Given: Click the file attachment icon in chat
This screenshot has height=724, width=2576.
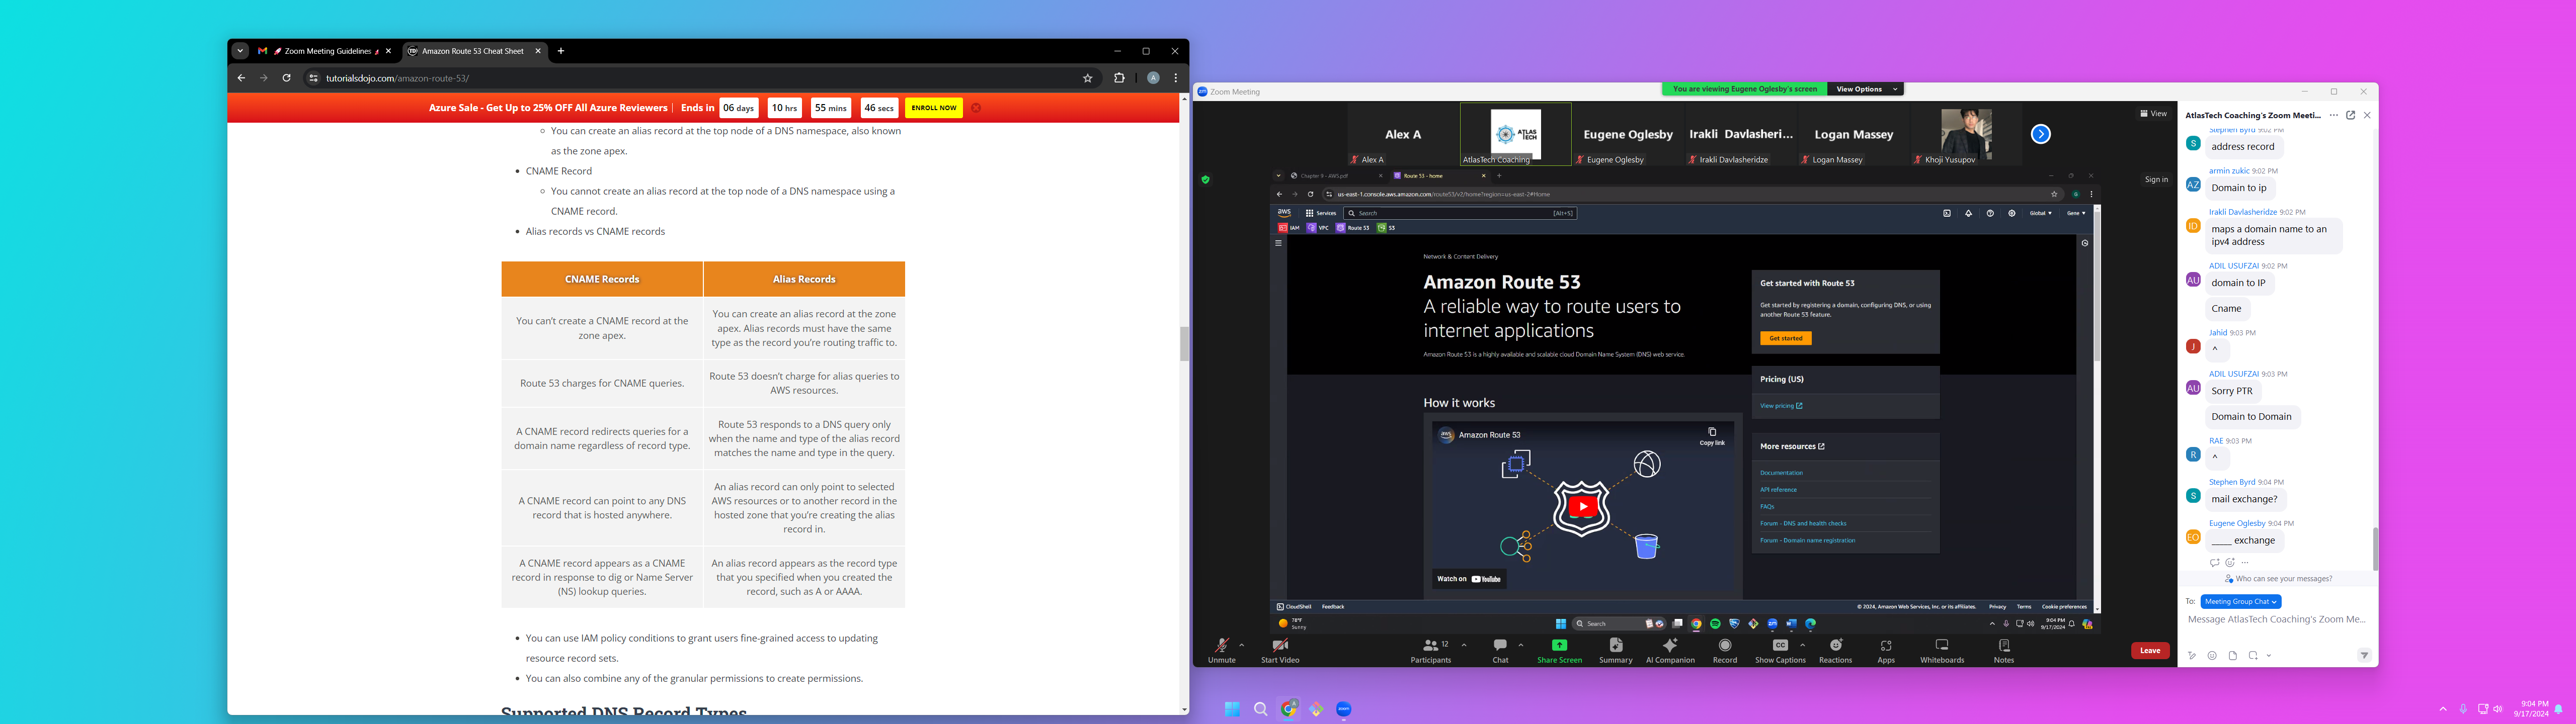Looking at the screenshot, I should pyautogui.click(x=2233, y=656).
